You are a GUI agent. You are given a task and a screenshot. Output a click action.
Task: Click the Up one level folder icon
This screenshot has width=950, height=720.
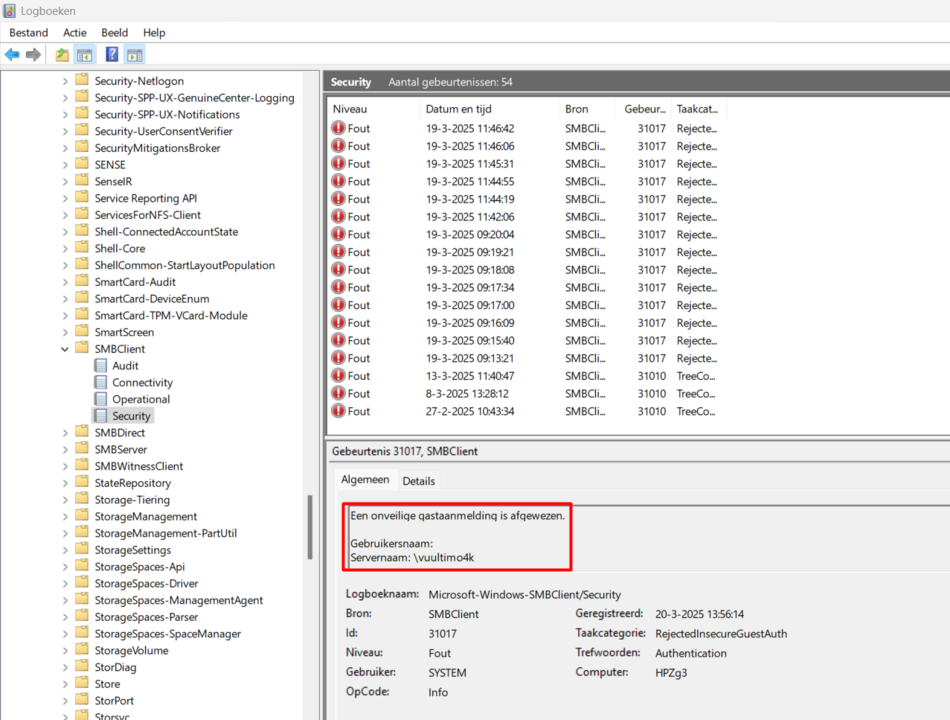coord(62,55)
